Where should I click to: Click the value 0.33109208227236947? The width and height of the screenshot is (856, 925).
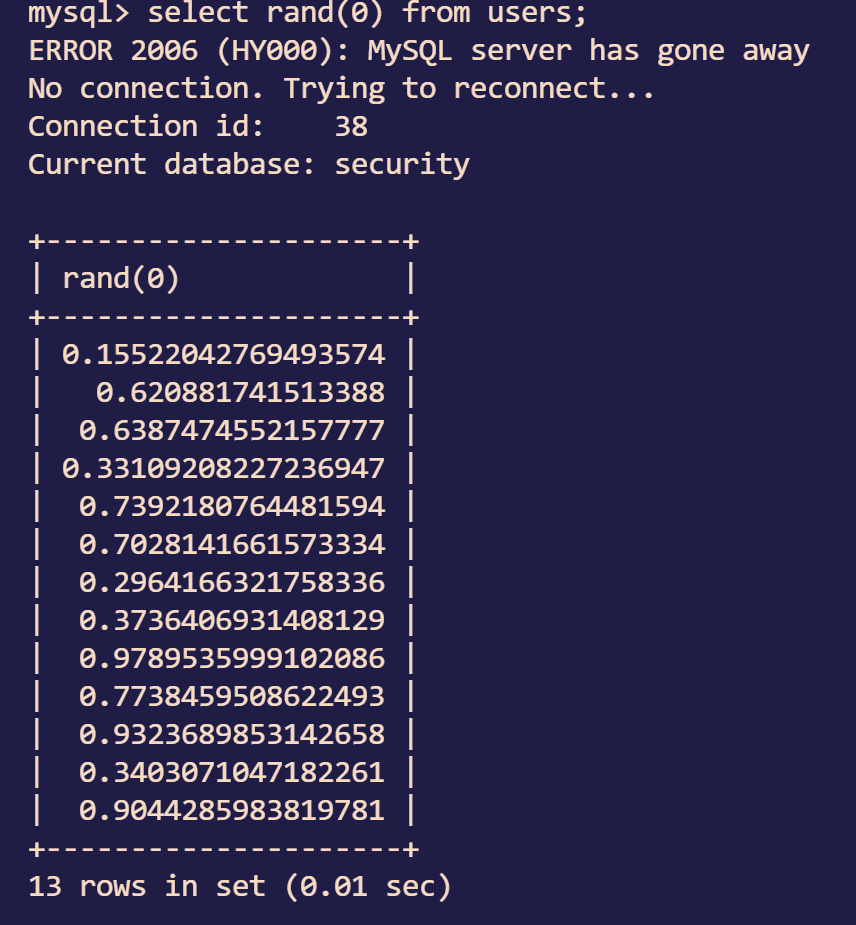point(223,469)
